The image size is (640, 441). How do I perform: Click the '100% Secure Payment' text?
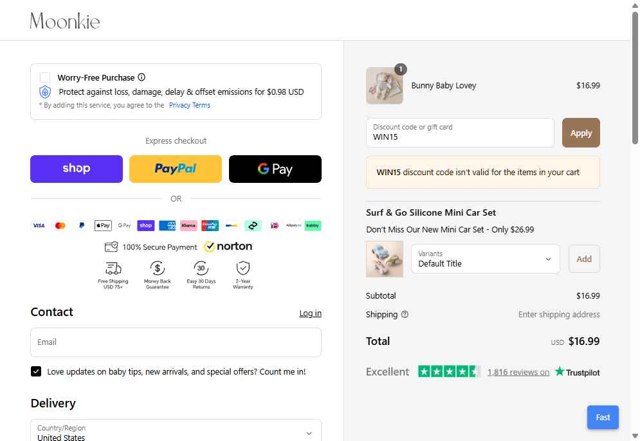[160, 247]
